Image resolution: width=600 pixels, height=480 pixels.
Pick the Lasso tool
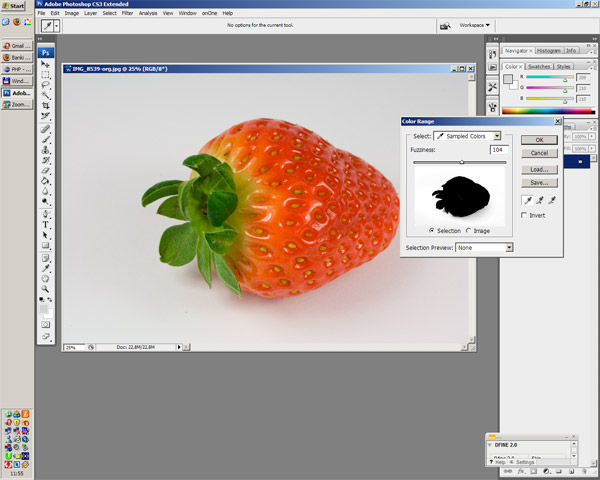pyautogui.click(x=46, y=84)
